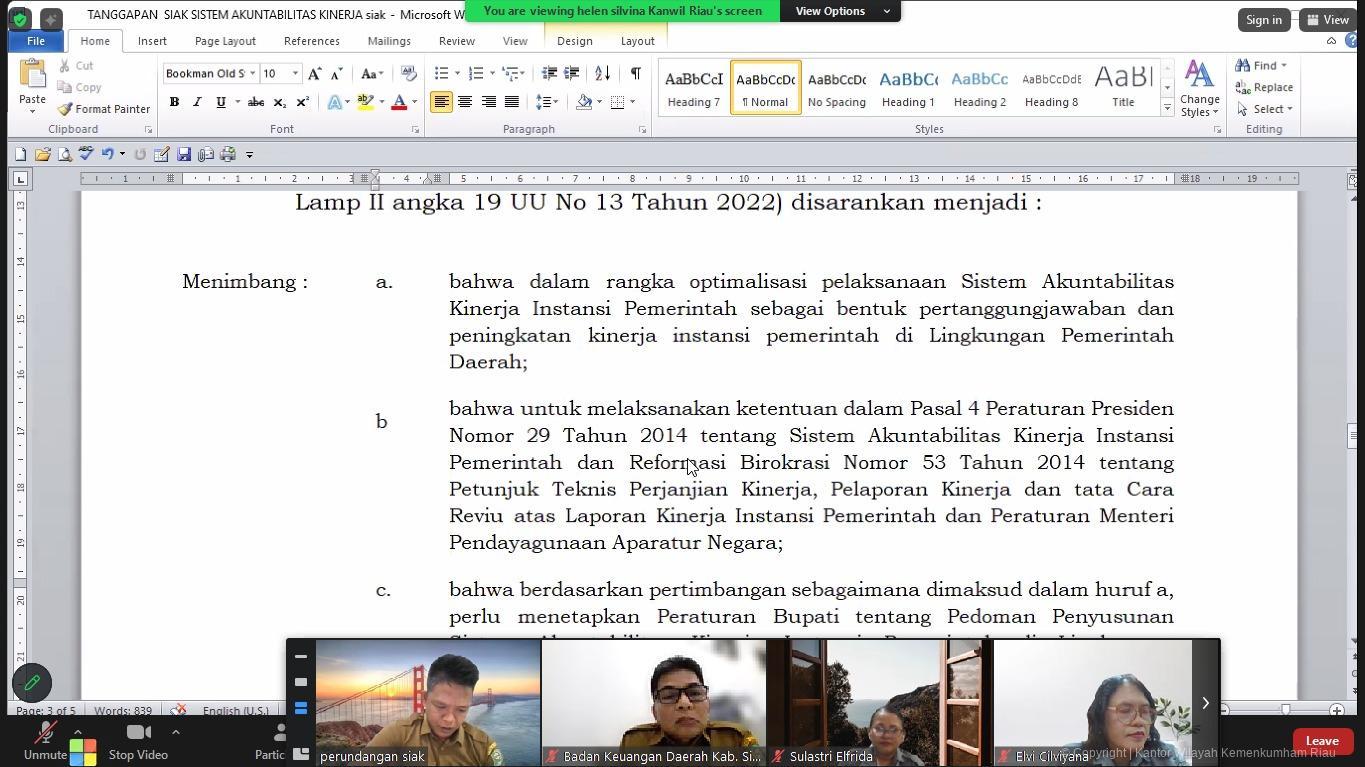
Task: Apply the Heading 1 style
Action: [x=908, y=87]
